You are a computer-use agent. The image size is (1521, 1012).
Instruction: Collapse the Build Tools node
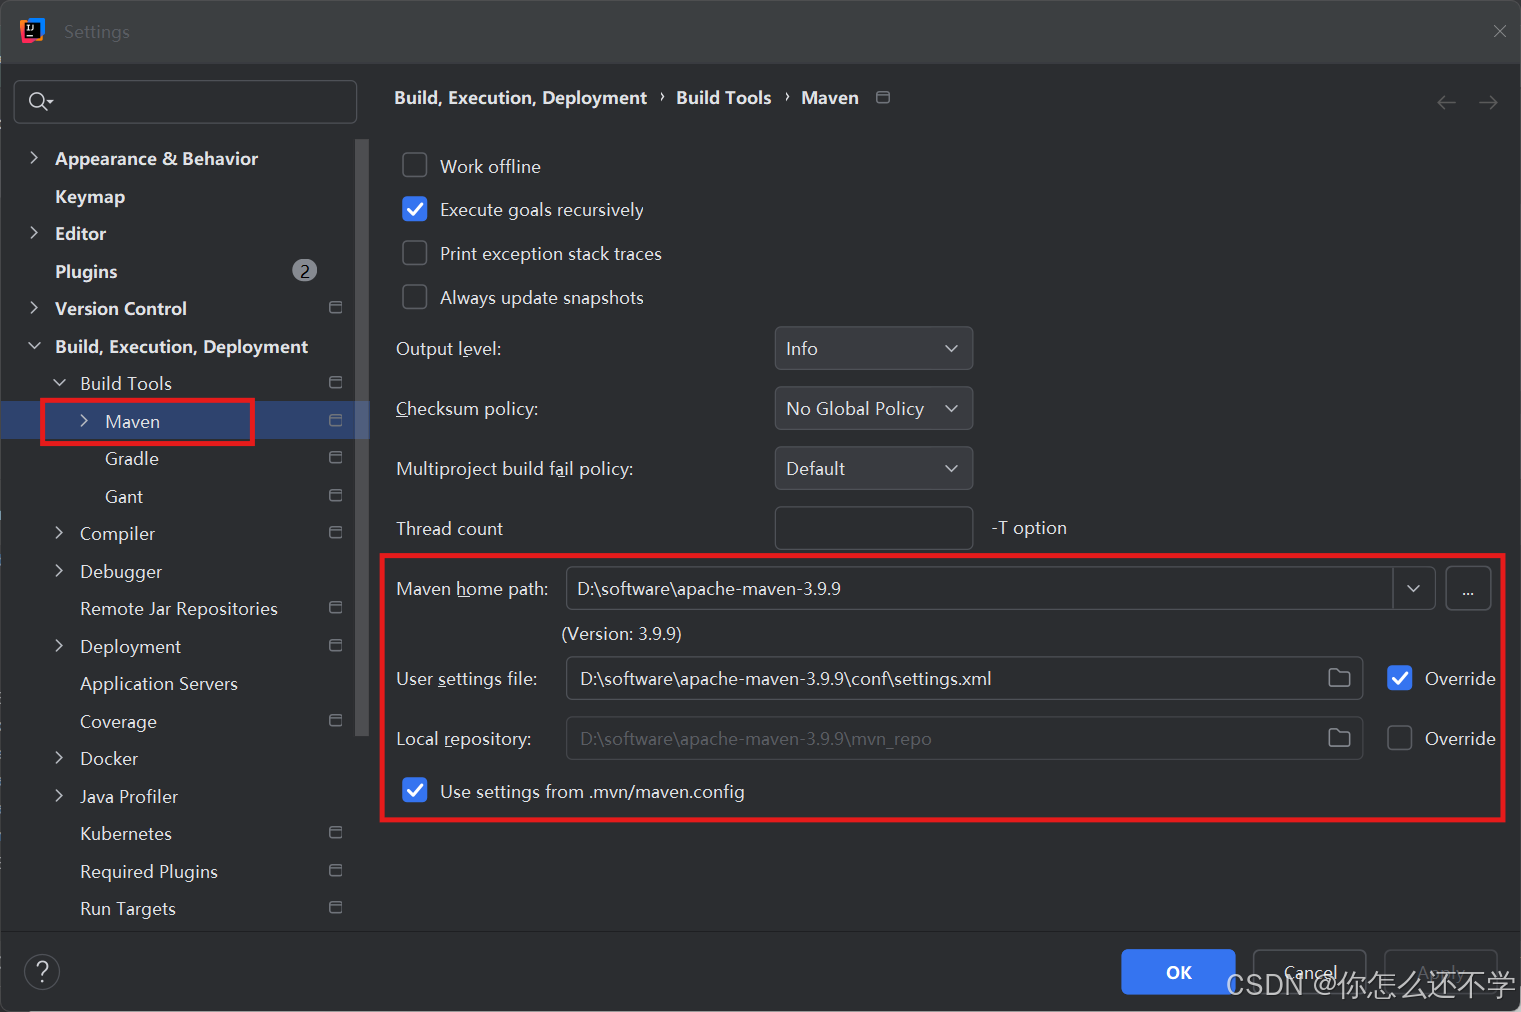coord(60,383)
